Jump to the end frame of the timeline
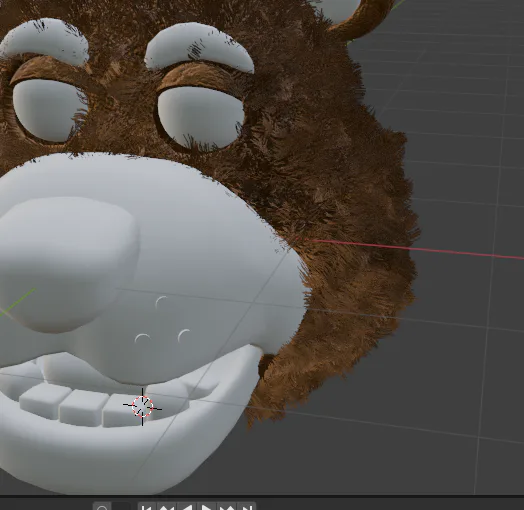Screen dimensions: 524x510 [x=247, y=507]
